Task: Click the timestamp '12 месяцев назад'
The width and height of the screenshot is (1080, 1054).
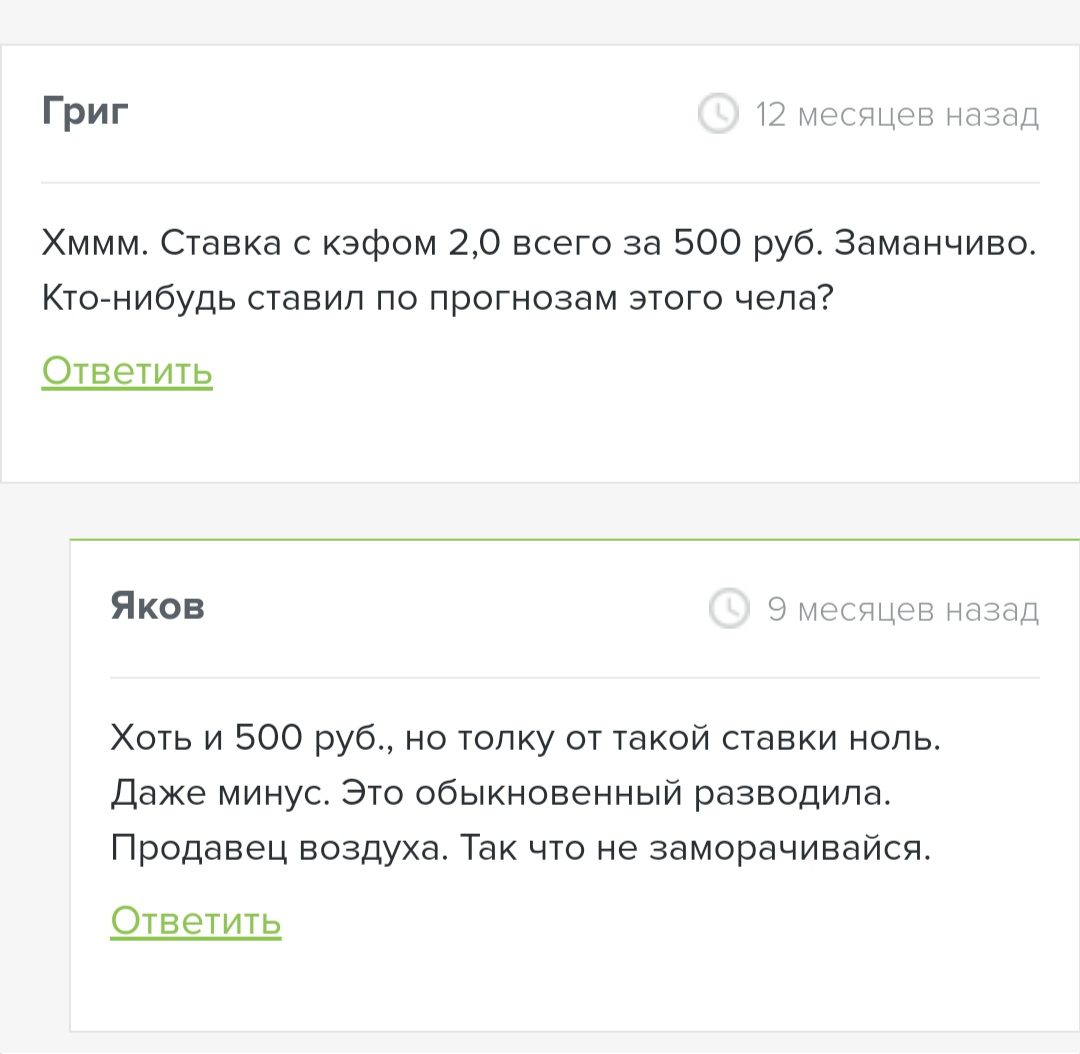Action: 897,115
